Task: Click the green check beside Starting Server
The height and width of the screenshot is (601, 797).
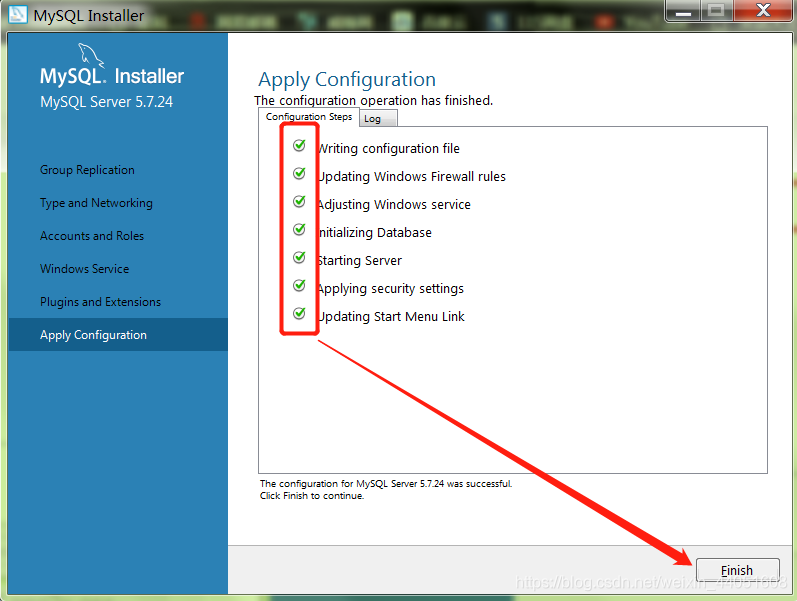Action: pyautogui.click(x=299, y=257)
